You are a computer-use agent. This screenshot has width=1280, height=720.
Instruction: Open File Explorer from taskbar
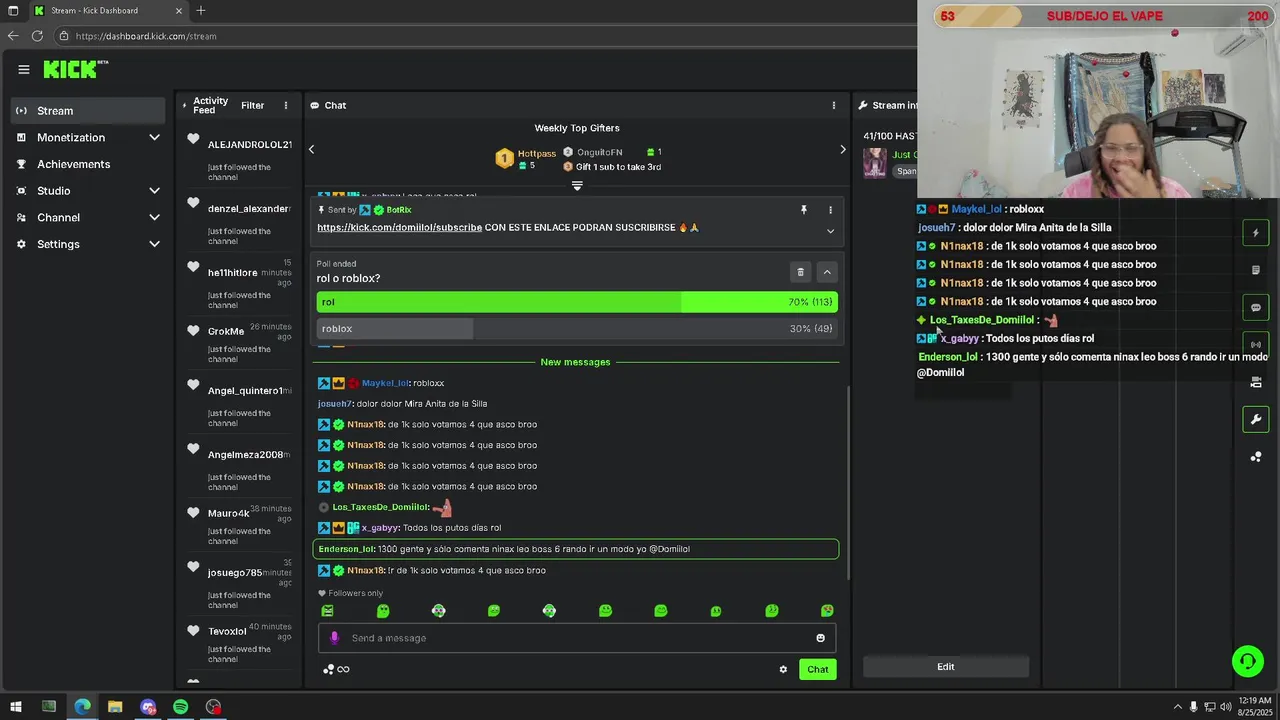point(115,707)
